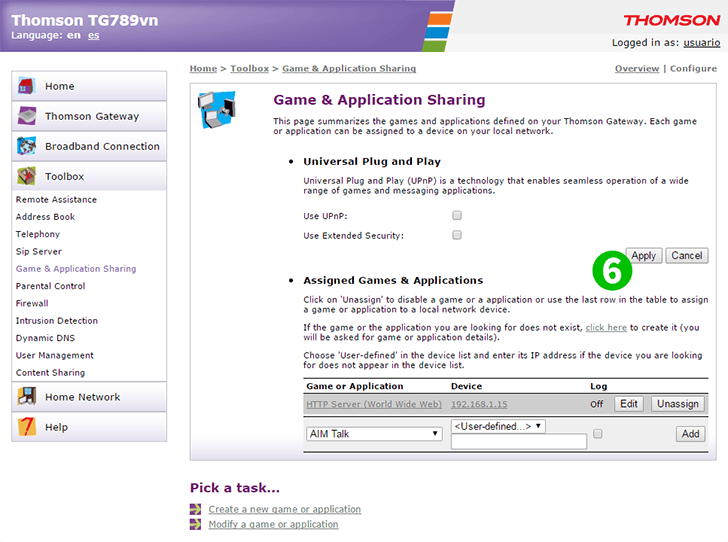Open the Thomson Gateway menu item

[x=89, y=116]
